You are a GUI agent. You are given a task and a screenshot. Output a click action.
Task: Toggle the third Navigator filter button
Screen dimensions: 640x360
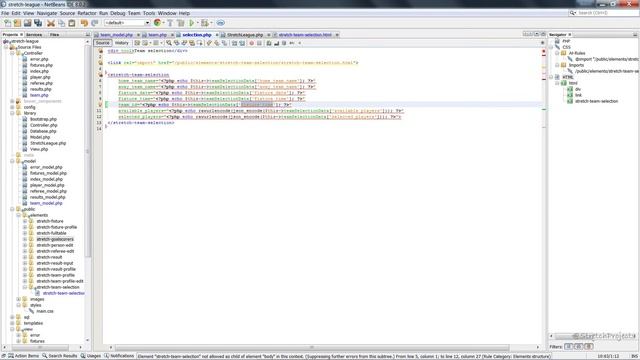coord(588,347)
